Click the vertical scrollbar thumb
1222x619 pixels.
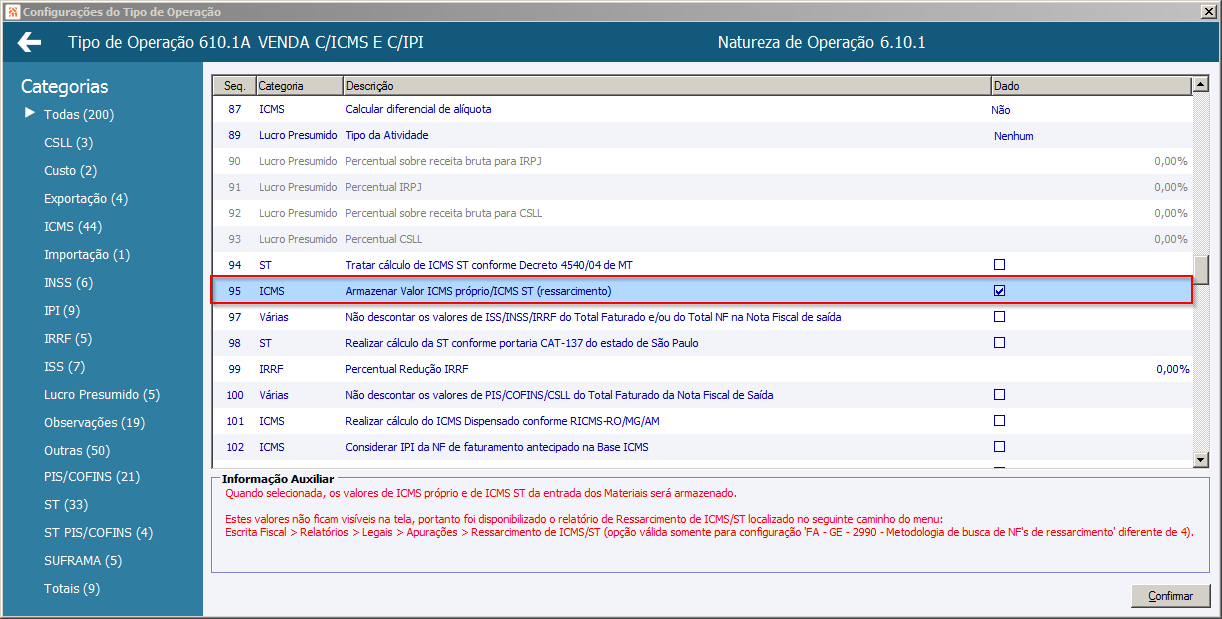tap(1202, 270)
